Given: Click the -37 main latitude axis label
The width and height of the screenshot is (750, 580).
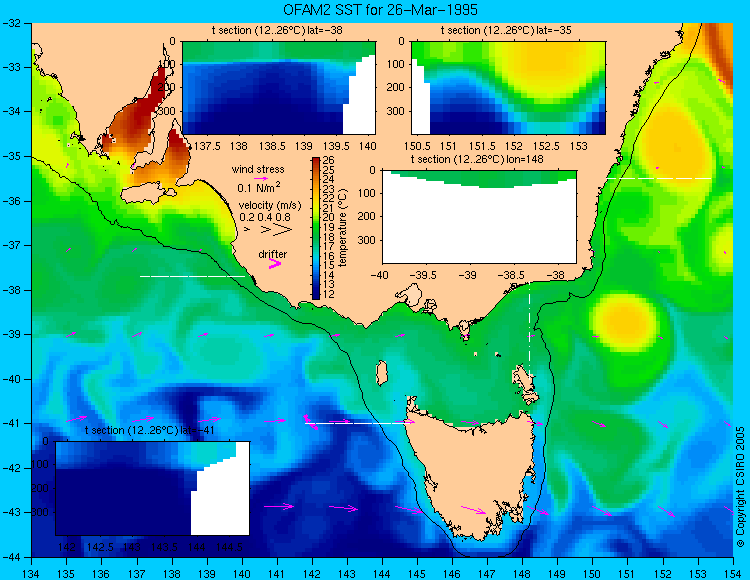Looking at the screenshot, I should [11, 246].
